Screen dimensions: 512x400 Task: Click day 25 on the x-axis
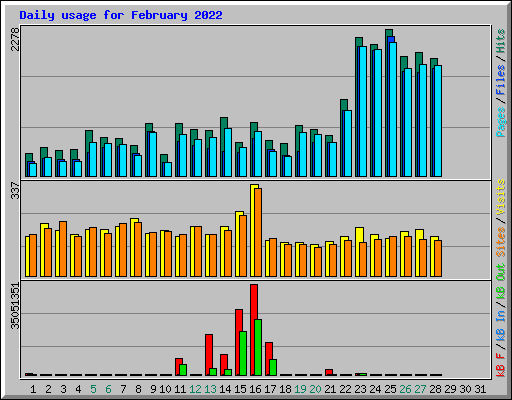tap(390, 389)
